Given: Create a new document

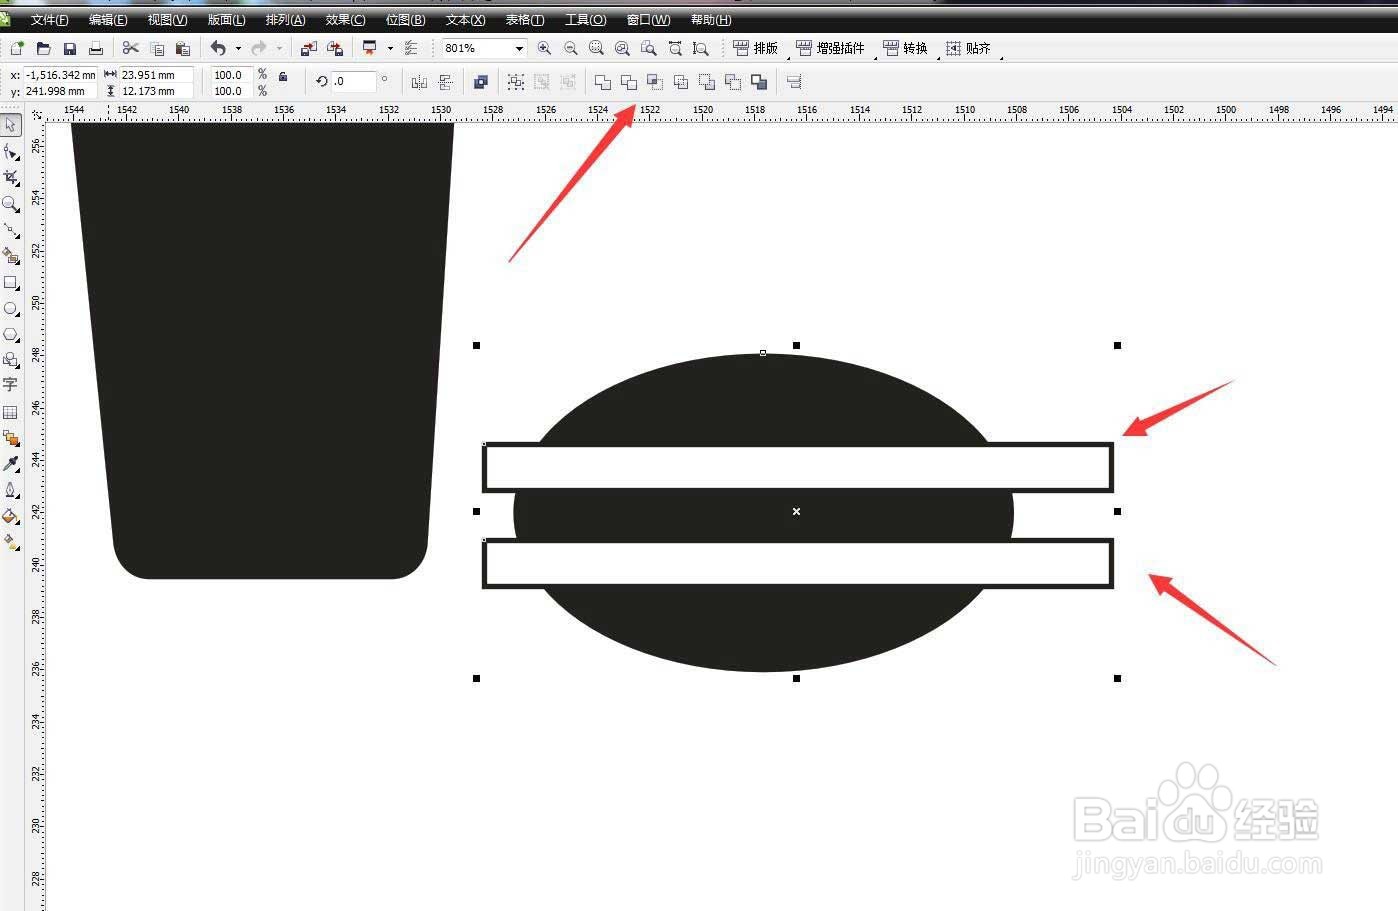Looking at the screenshot, I should coord(17,48).
